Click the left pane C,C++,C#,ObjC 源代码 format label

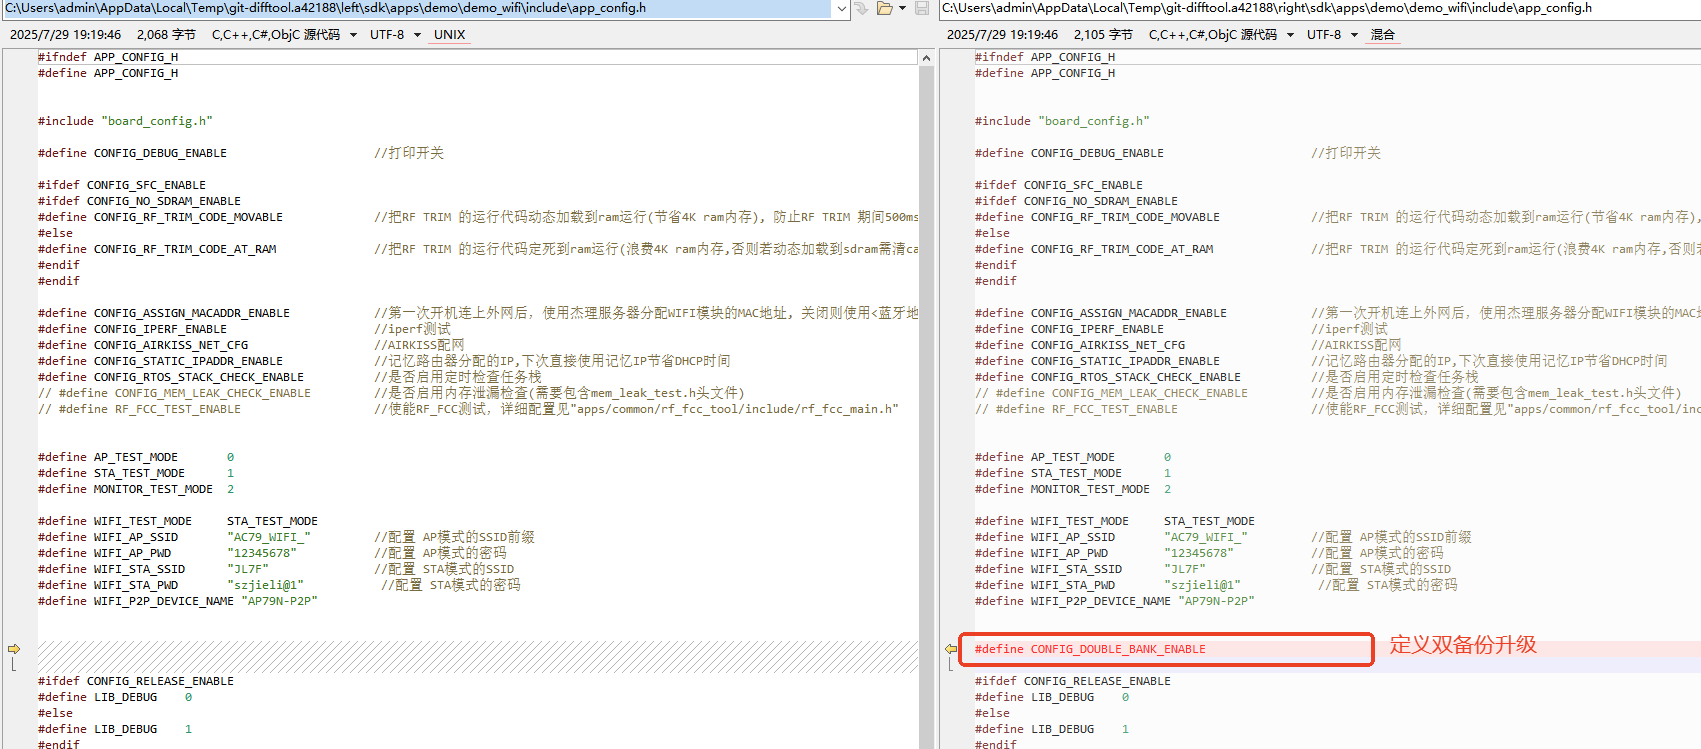point(276,35)
